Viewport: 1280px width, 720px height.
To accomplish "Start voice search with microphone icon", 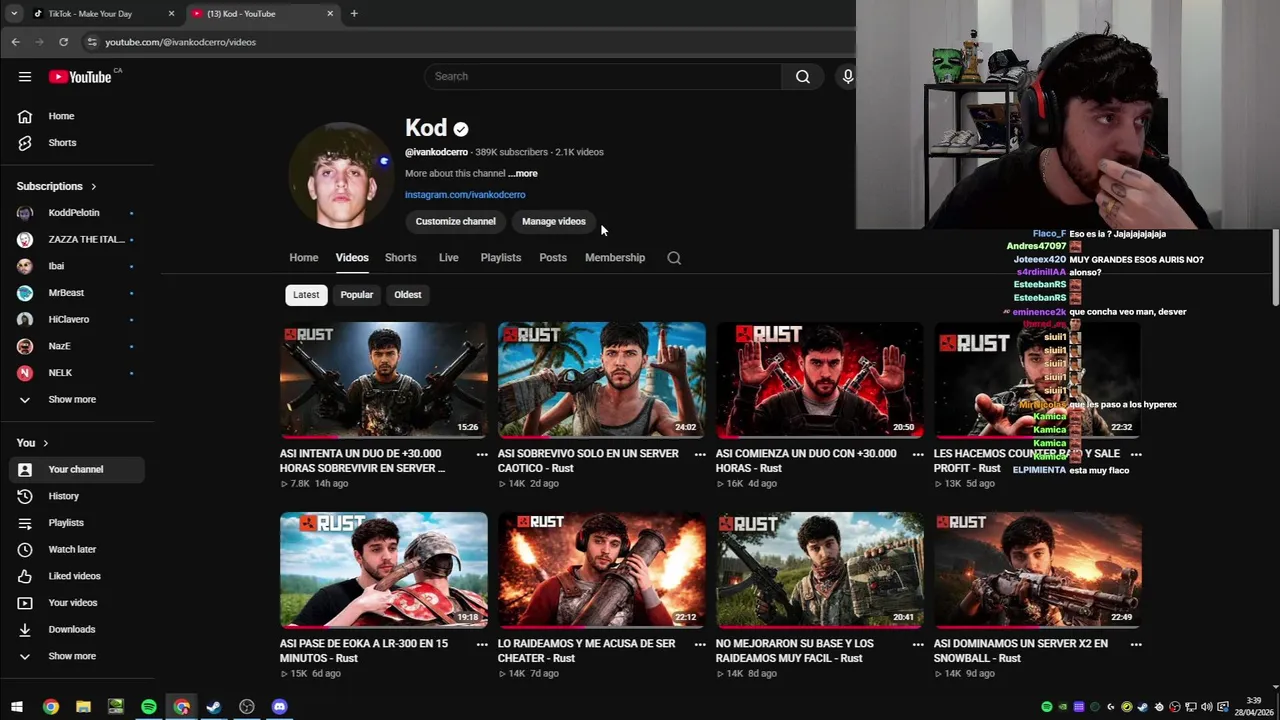I will coord(847,77).
